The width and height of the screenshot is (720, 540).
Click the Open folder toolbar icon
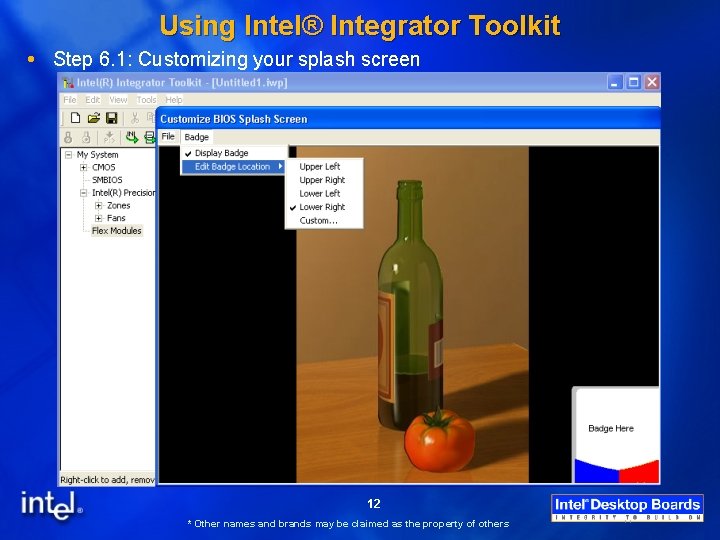point(94,118)
